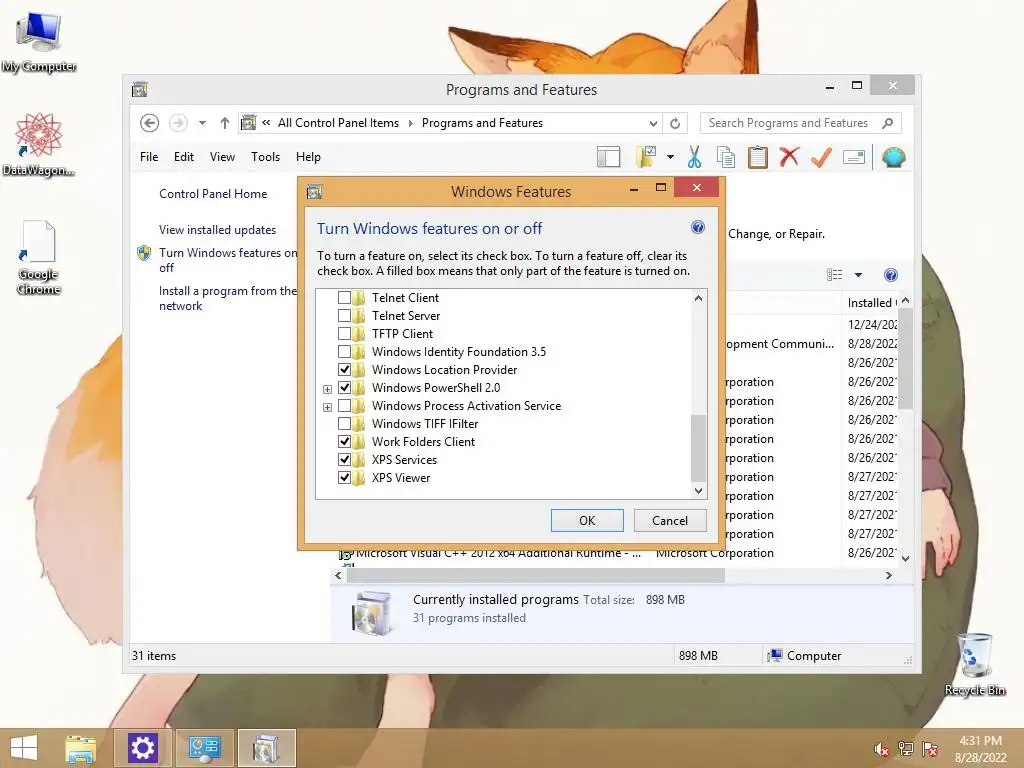Uncheck Windows Location Provider
Image resolution: width=1024 pixels, height=768 pixels.
point(344,370)
